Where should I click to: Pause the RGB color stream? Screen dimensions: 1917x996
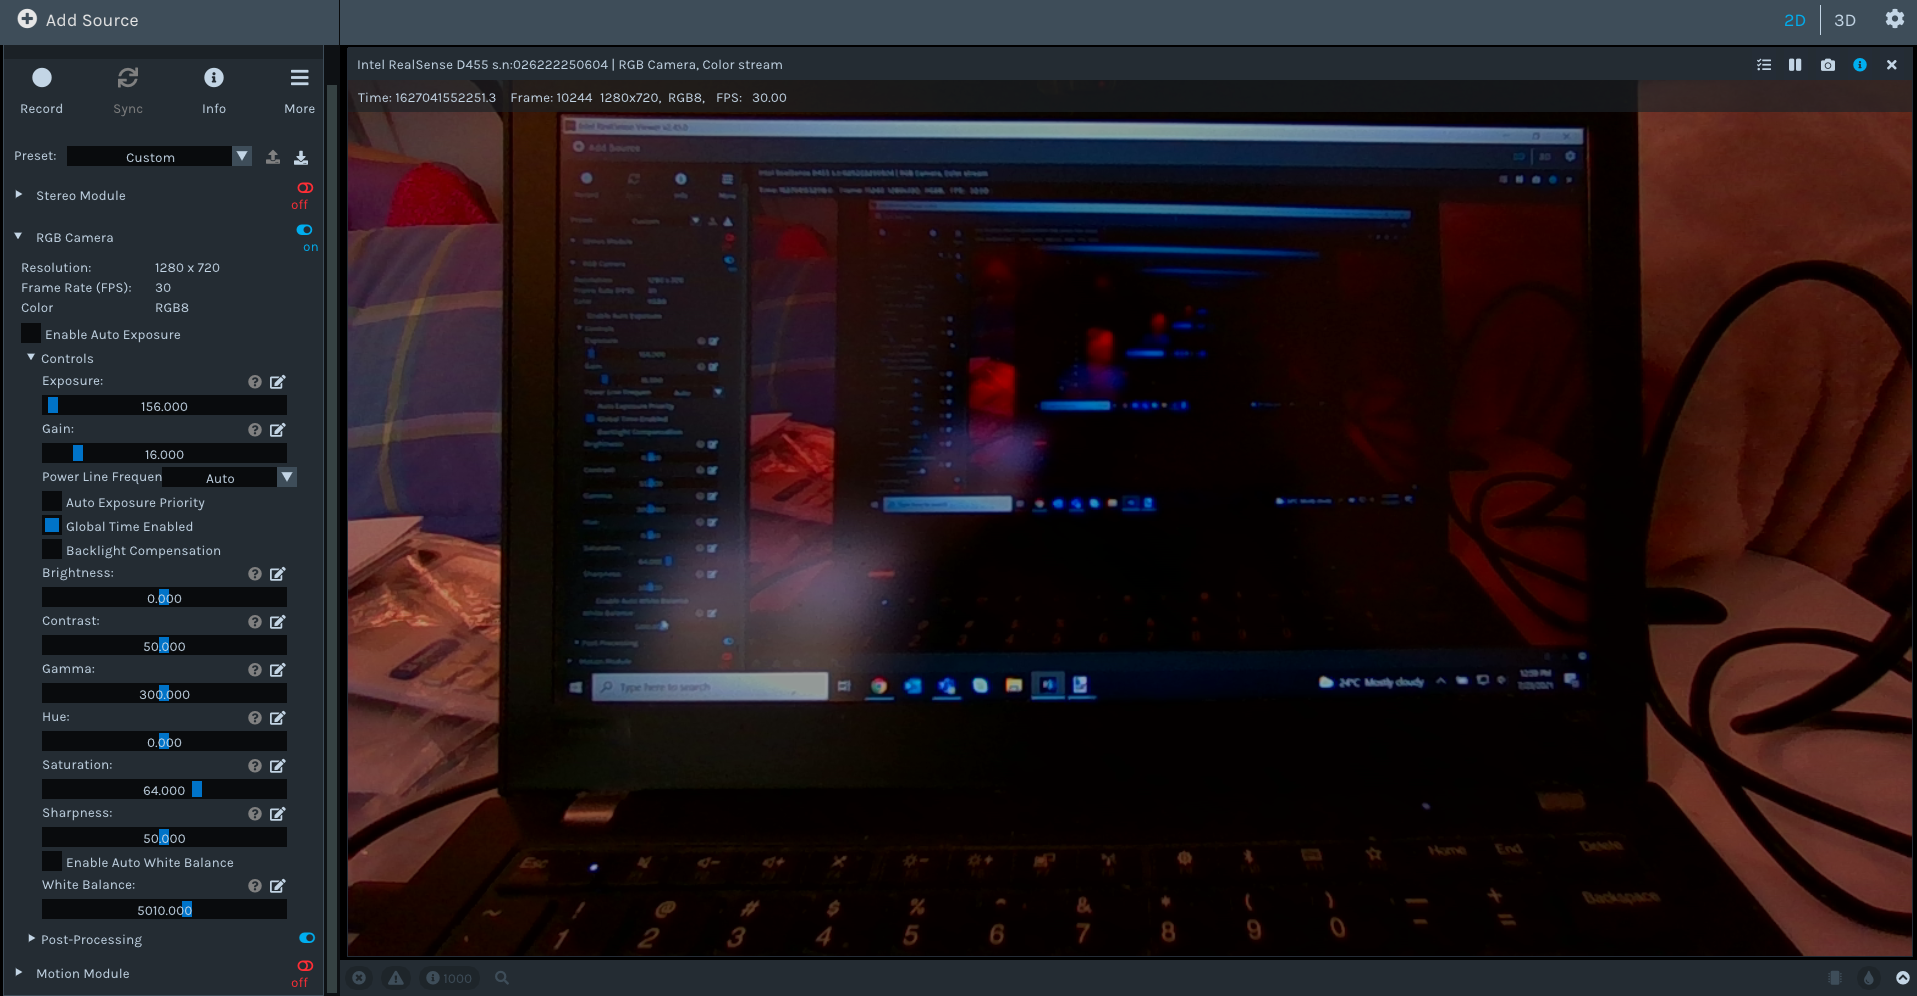pyautogui.click(x=1795, y=64)
